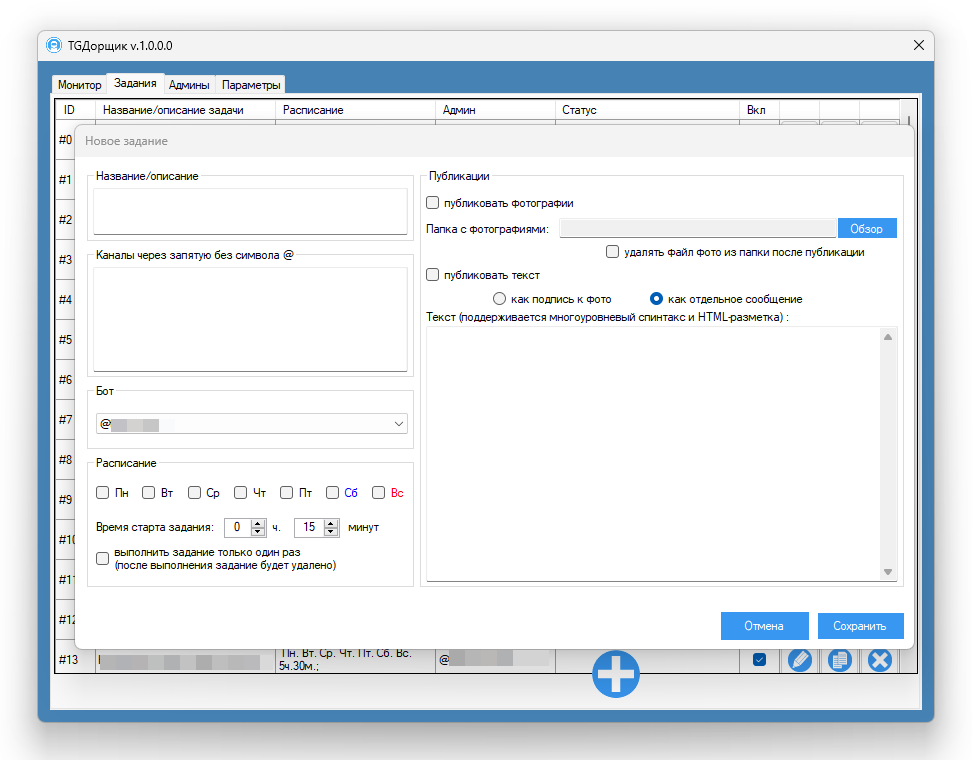This screenshot has width=972, height=760.
Task: Open the Админы tab
Action: point(189,85)
